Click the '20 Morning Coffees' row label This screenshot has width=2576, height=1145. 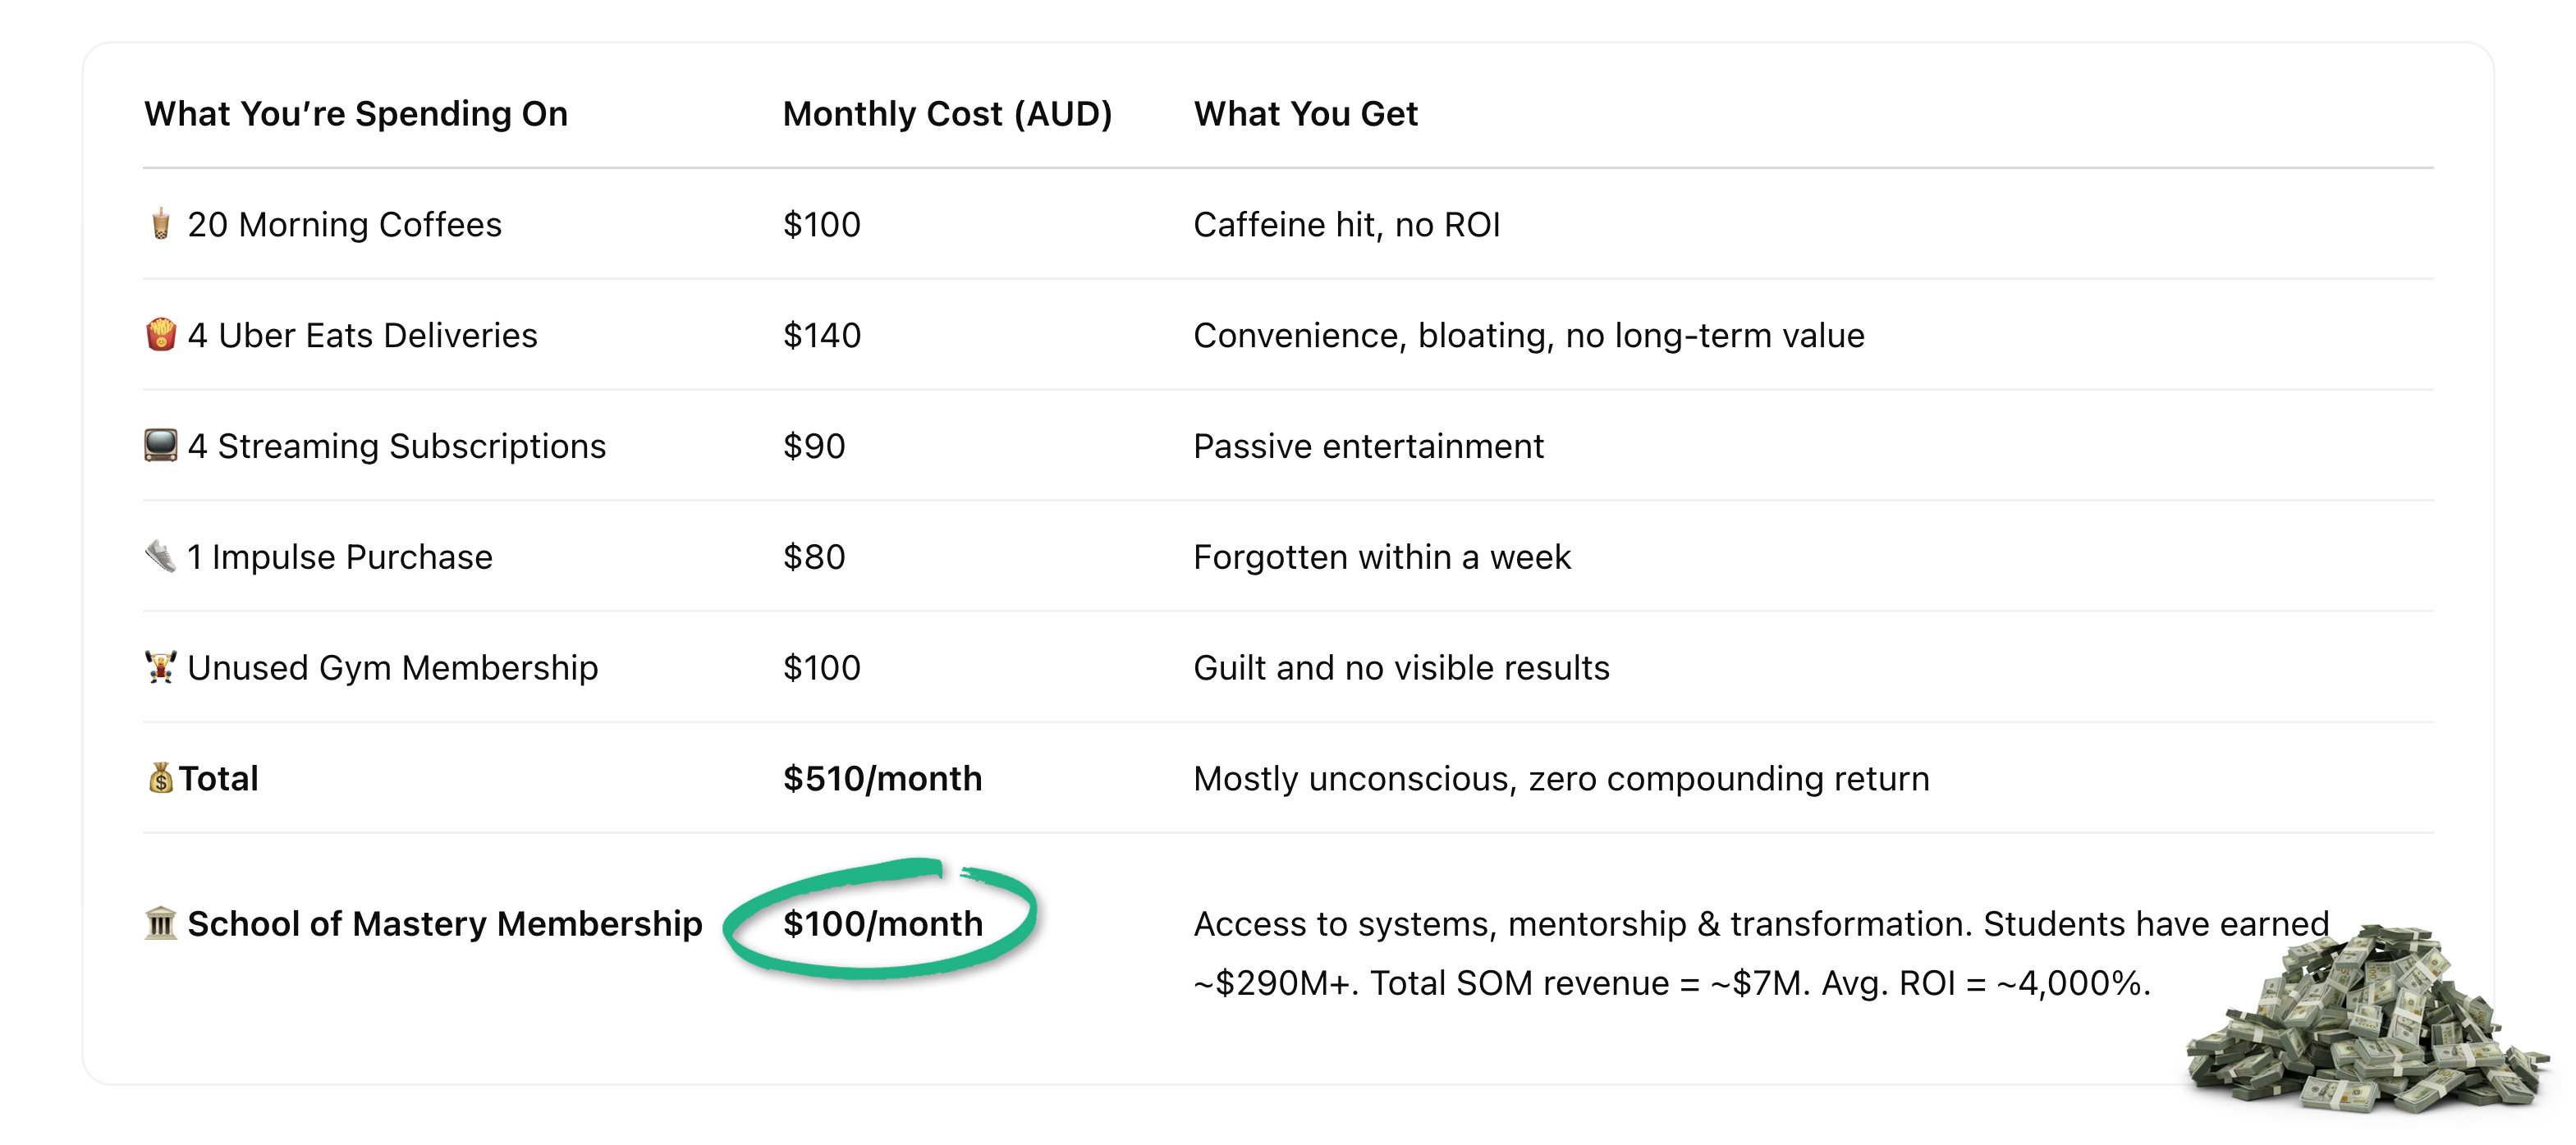(x=345, y=225)
